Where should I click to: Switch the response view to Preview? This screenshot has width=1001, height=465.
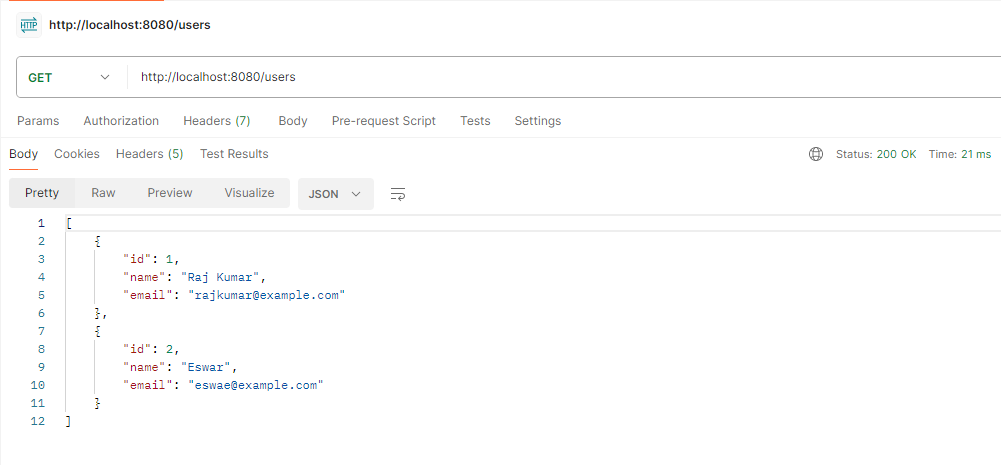click(170, 193)
